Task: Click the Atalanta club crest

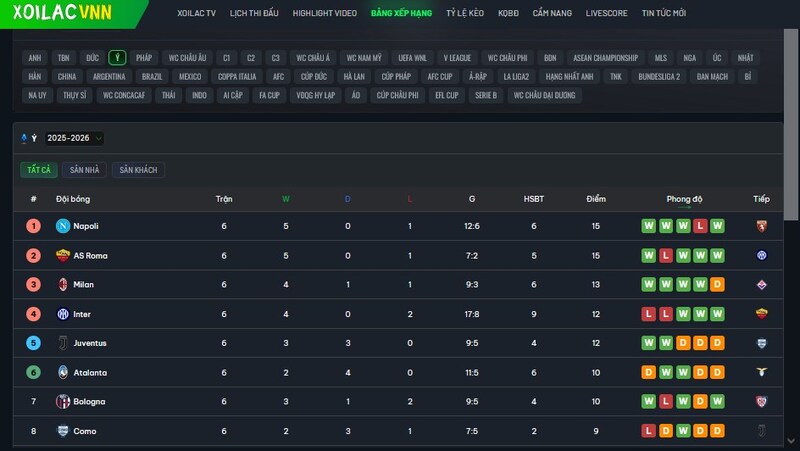Action: click(63, 372)
